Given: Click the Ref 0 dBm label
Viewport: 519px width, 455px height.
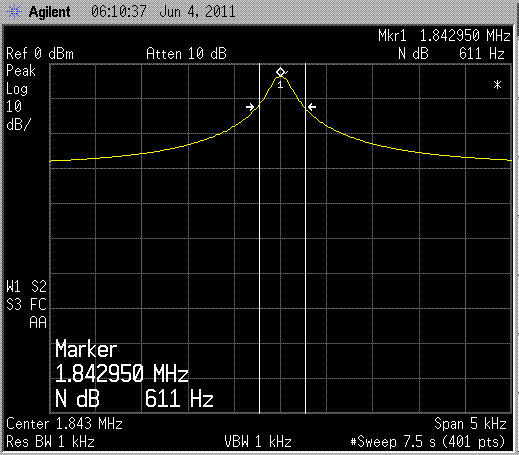Looking at the screenshot, I should 40,54.
